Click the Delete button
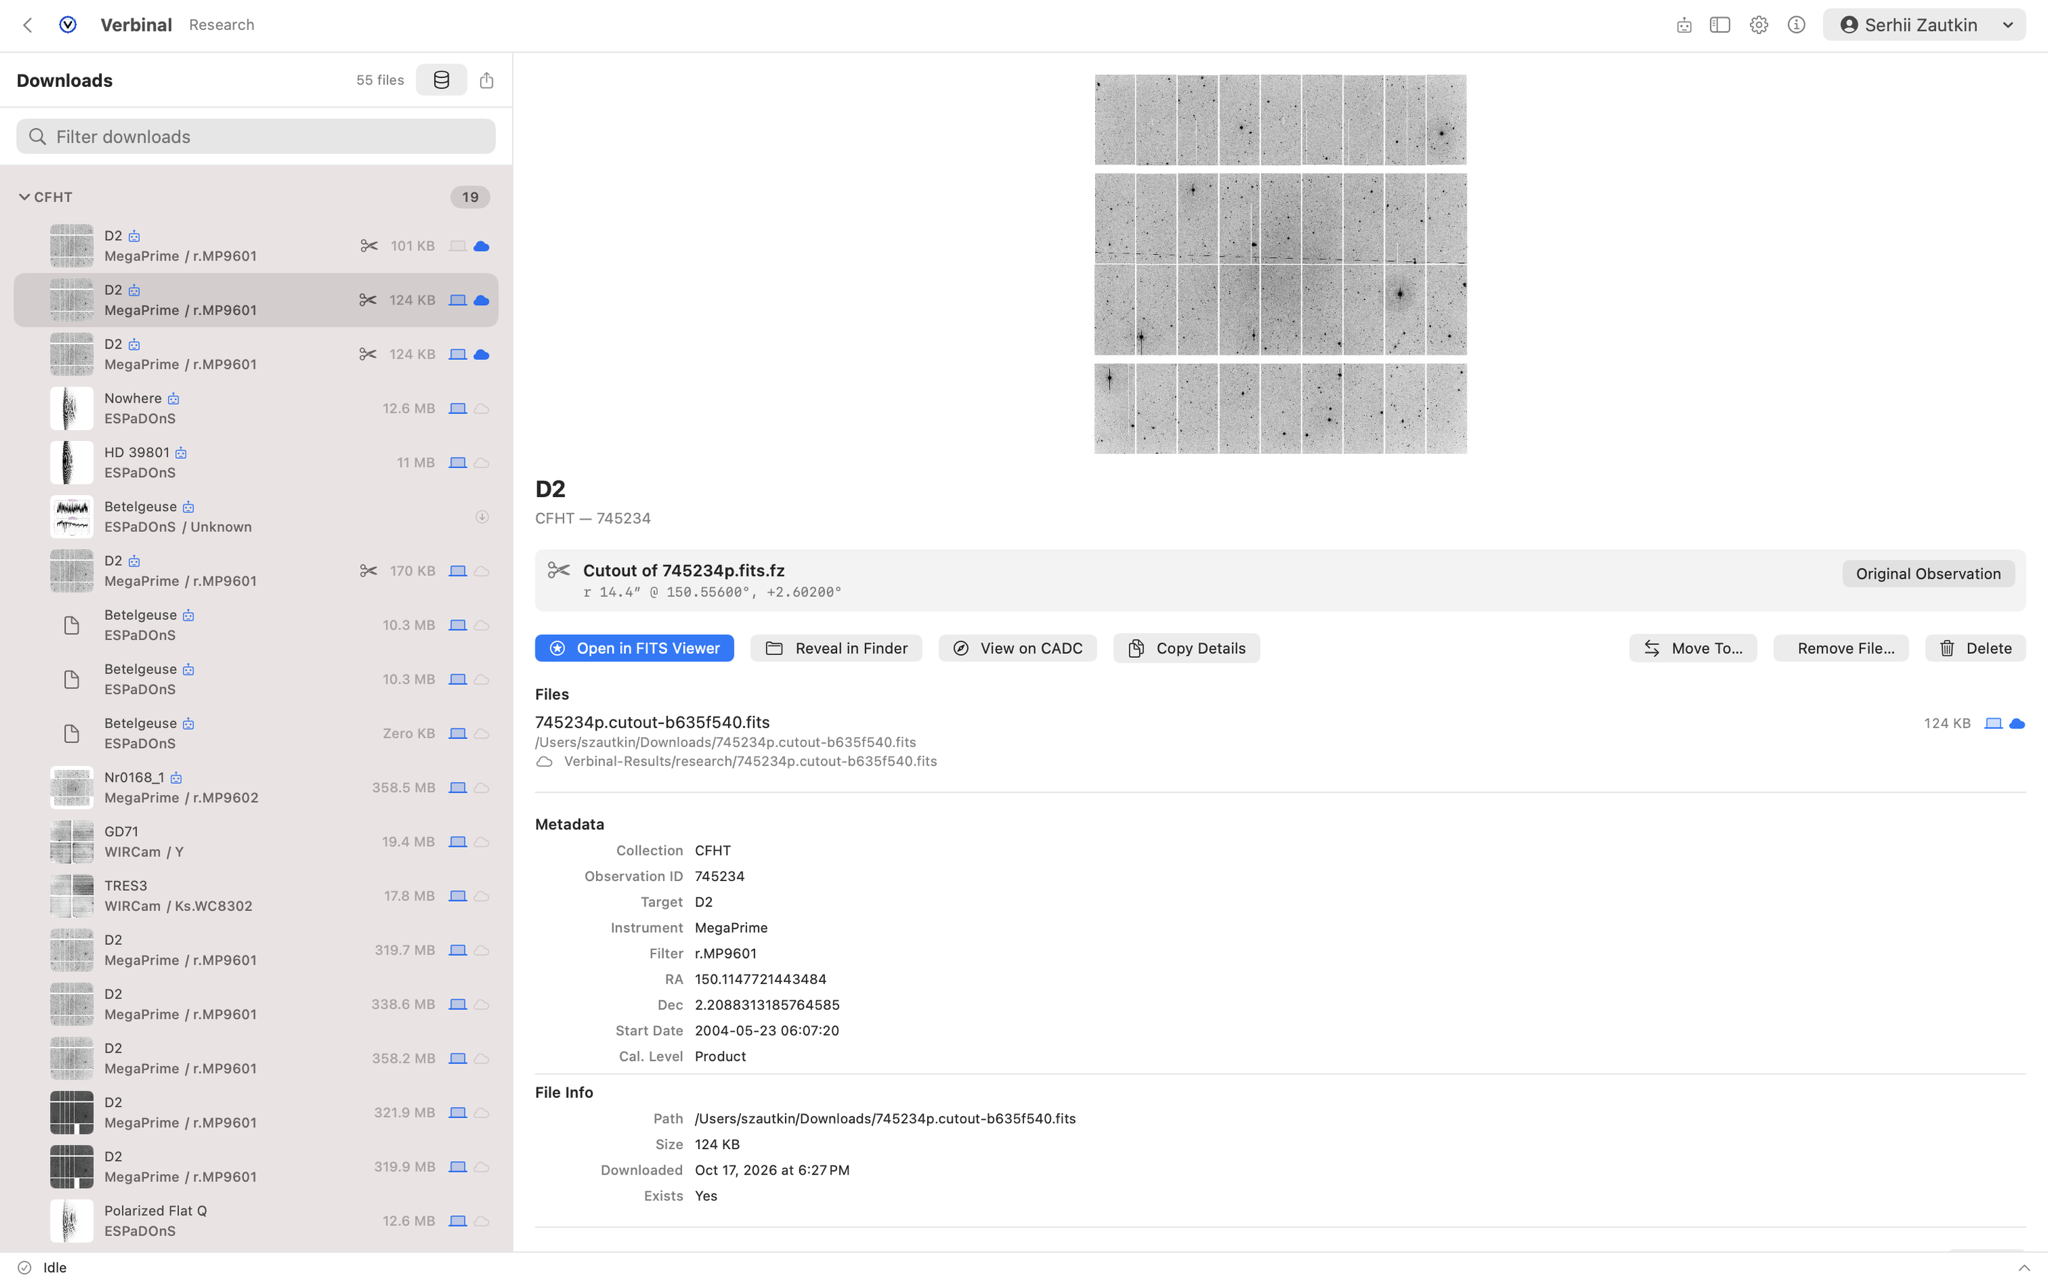The width and height of the screenshot is (2048, 1280). coord(1975,648)
